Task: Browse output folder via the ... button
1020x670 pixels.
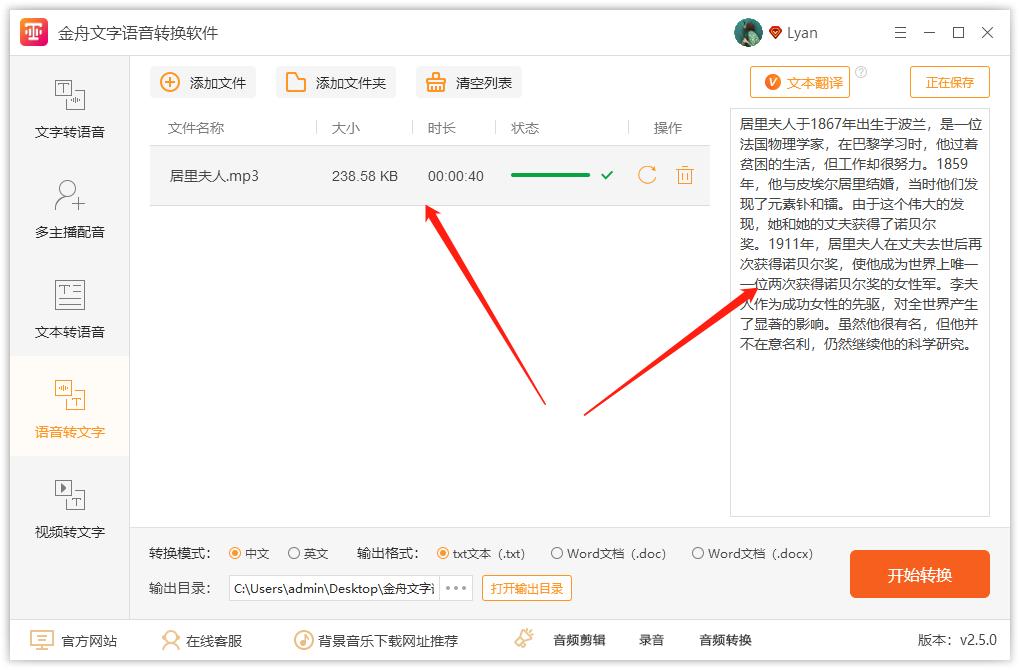Action: [x=455, y=588]
